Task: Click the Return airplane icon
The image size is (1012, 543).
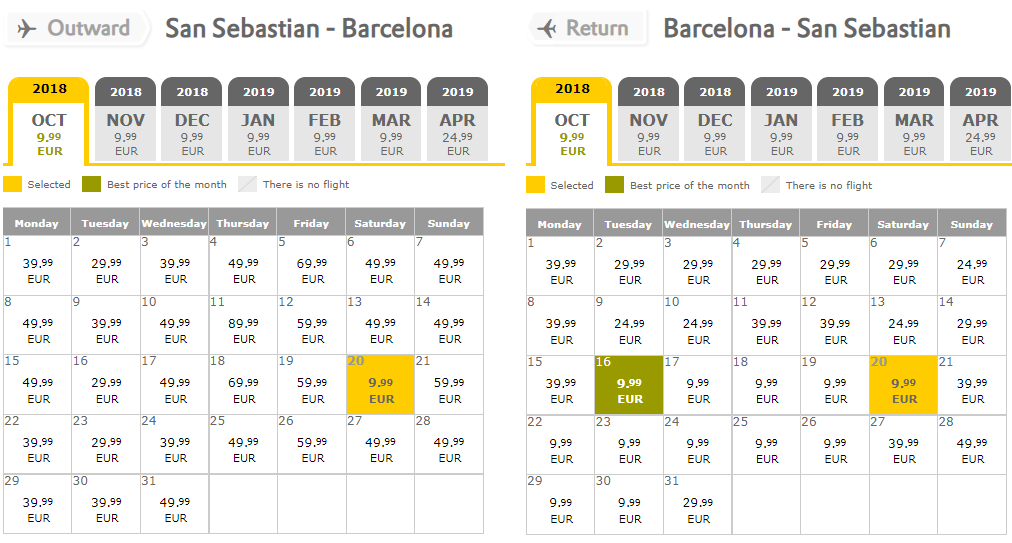Action: pos(547,28)
